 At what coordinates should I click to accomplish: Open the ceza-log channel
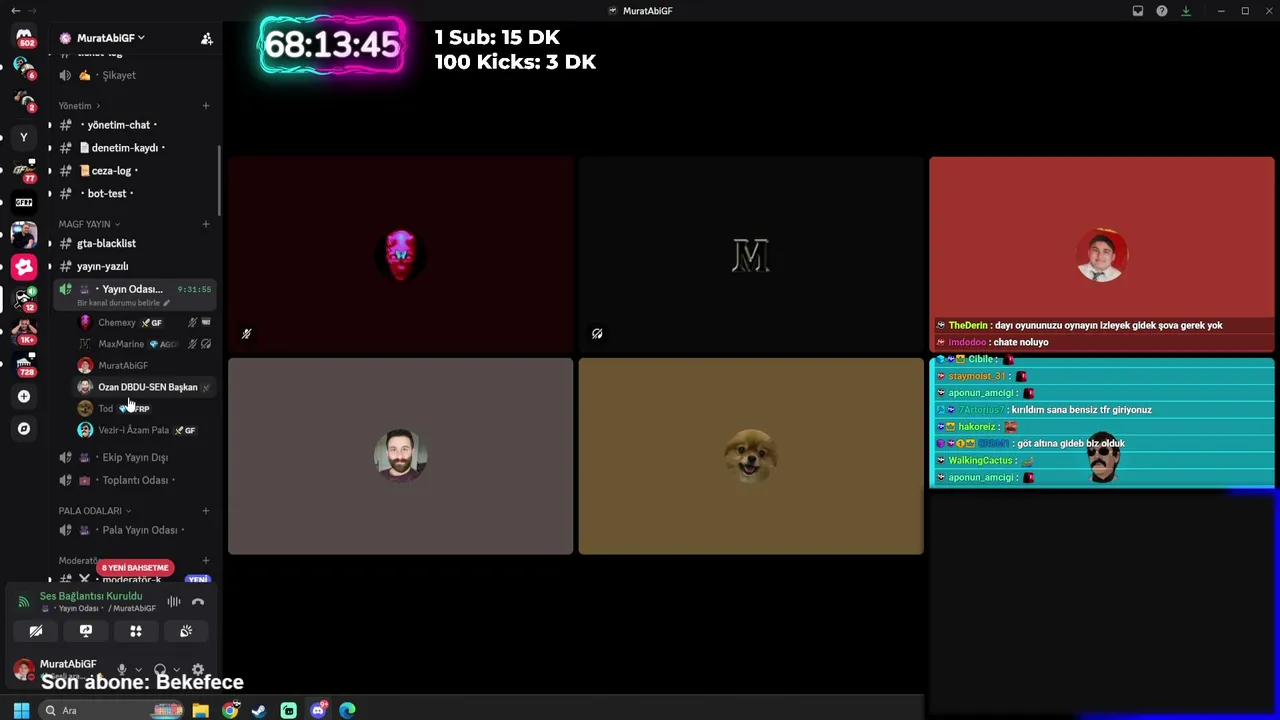(134, 171)
